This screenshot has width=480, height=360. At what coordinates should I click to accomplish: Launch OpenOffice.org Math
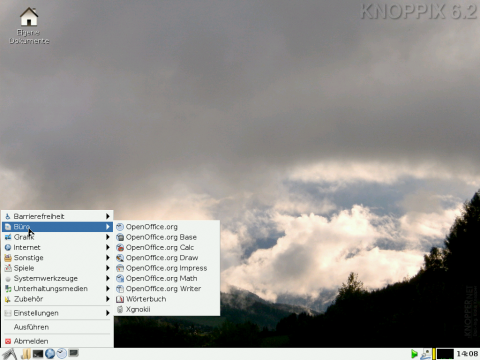[167, 278]
